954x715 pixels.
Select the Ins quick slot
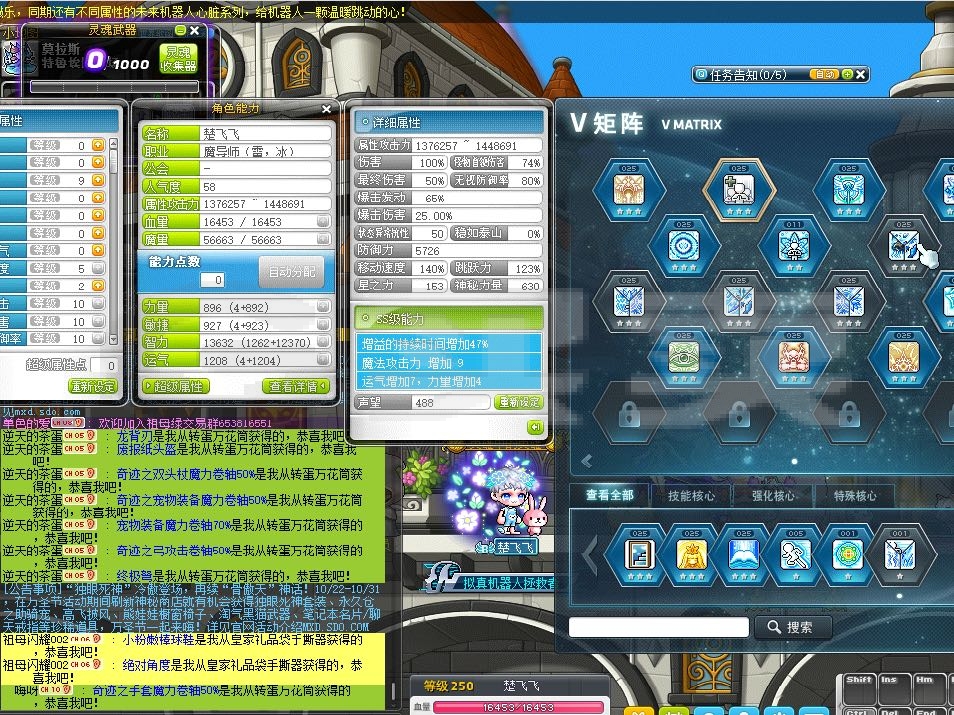(x=894, y=689)
